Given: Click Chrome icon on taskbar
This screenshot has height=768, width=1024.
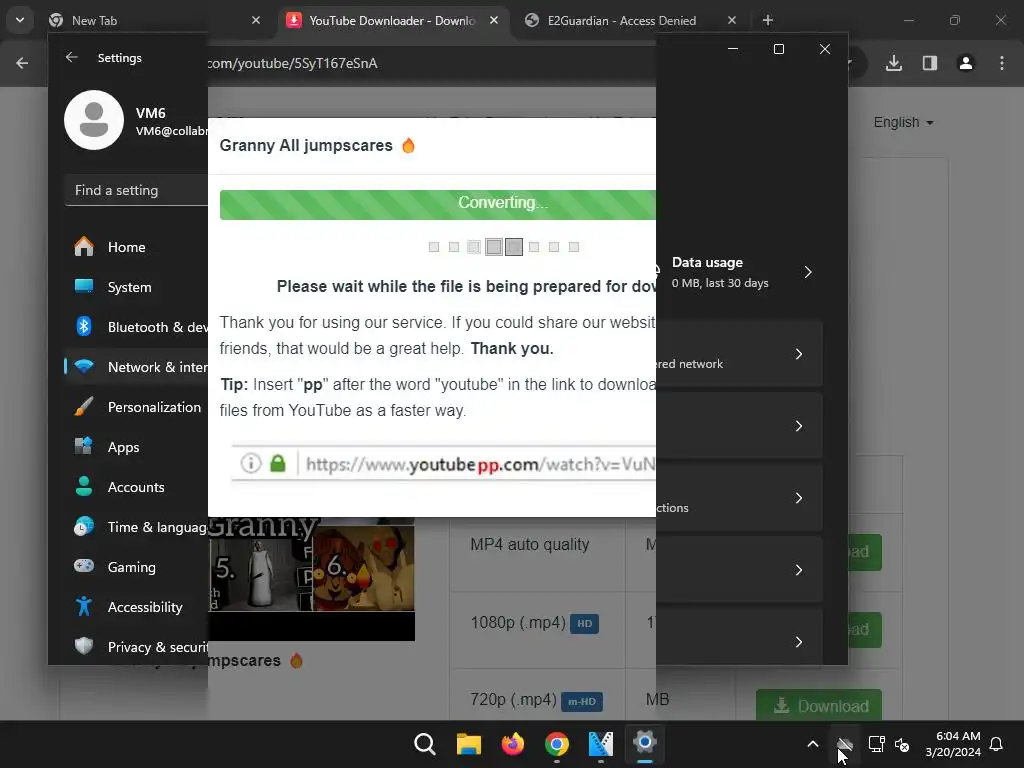Looking at the screenshot, I should coord(557,743).
